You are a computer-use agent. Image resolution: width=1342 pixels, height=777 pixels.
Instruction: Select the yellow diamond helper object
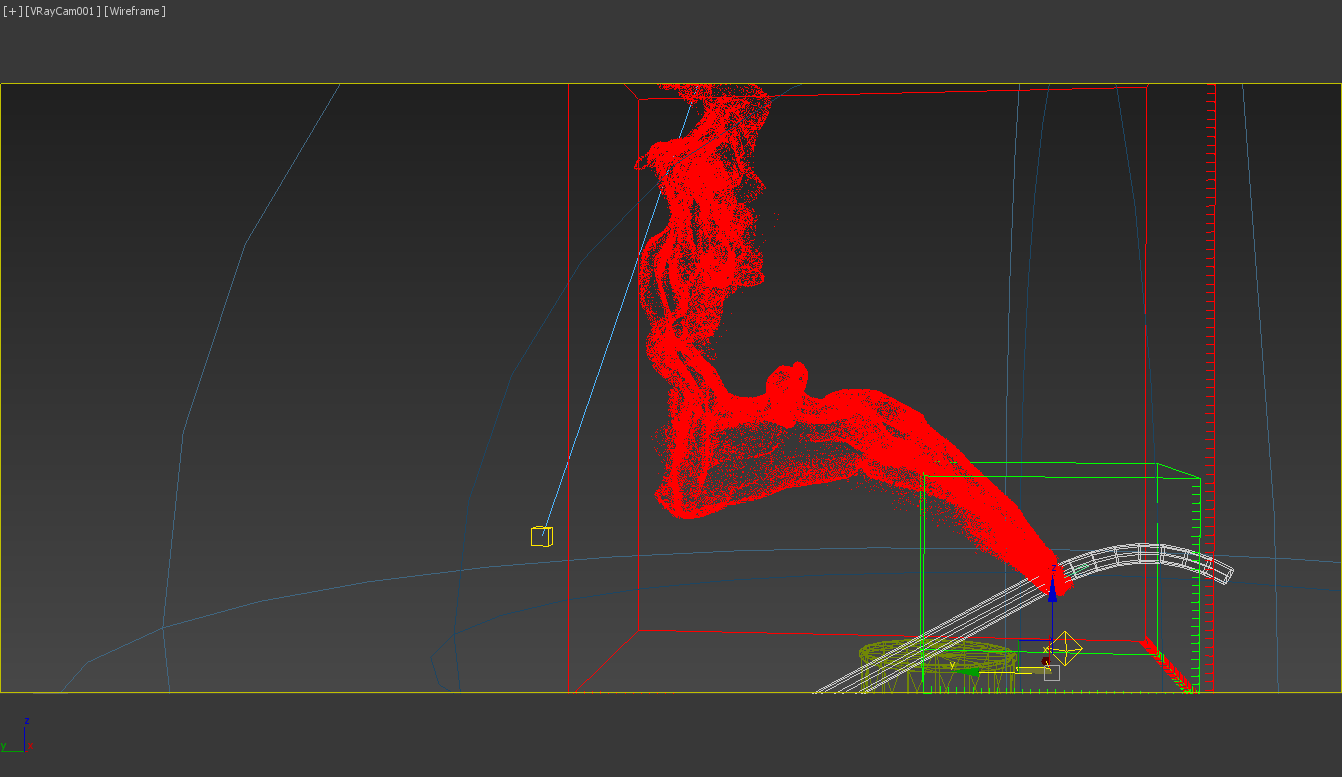1066,649
